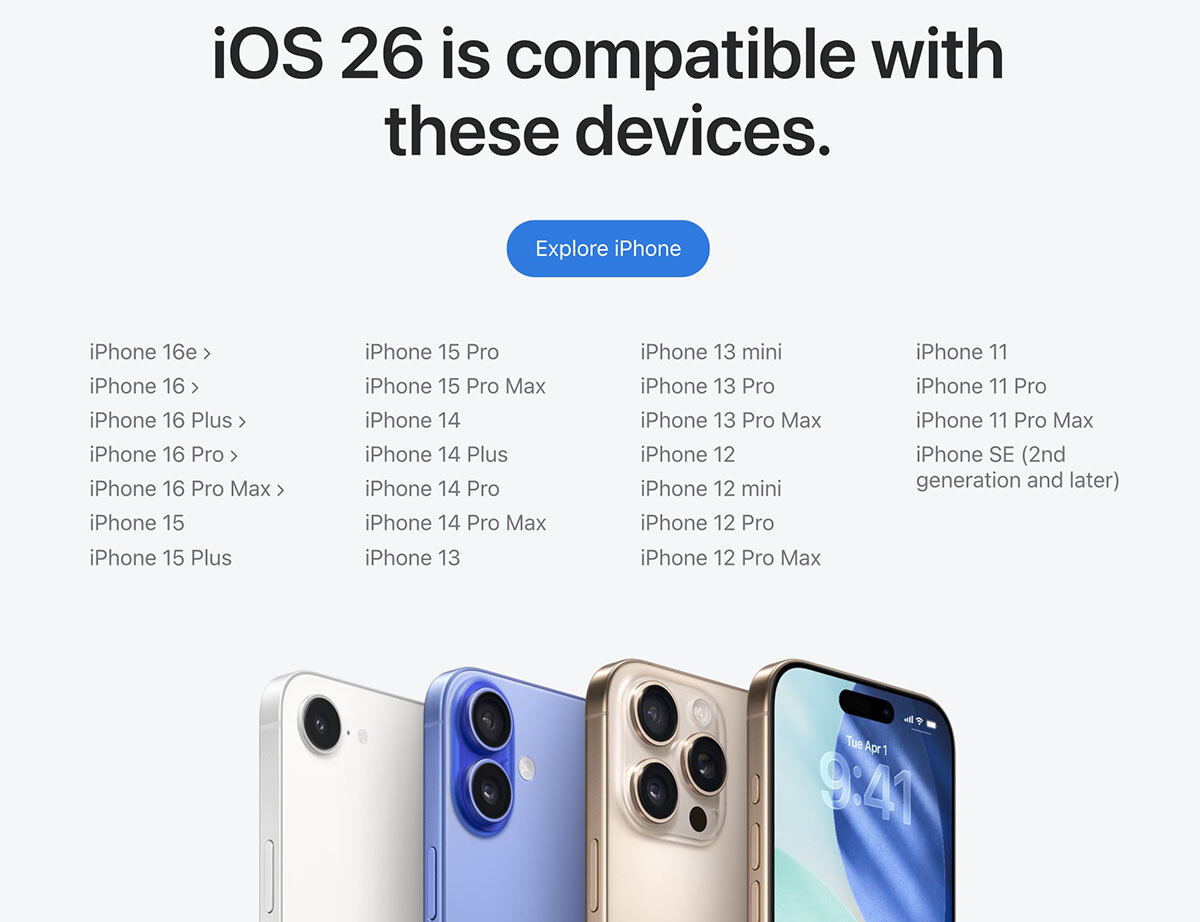Select the iPhone 14 Plus entry
The width and height of the screenshot is (1200, 922).
[436, 454]
